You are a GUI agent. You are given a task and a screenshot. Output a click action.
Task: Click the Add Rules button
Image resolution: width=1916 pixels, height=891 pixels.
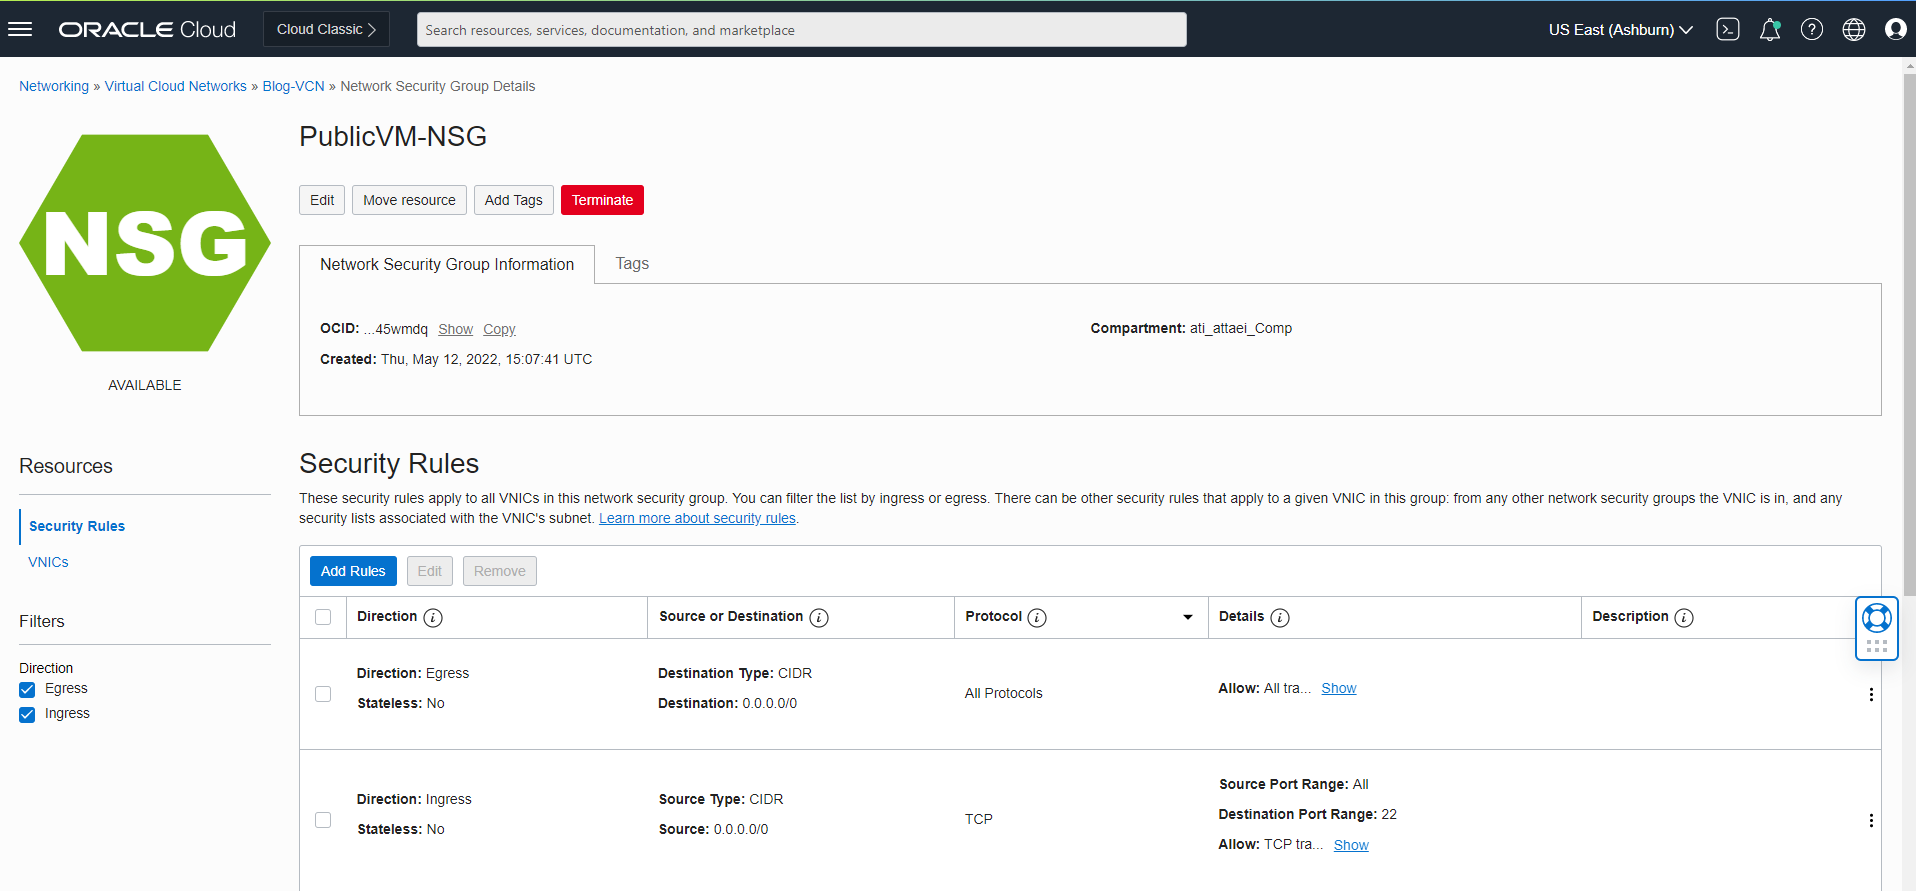click(x=353, y=571)
